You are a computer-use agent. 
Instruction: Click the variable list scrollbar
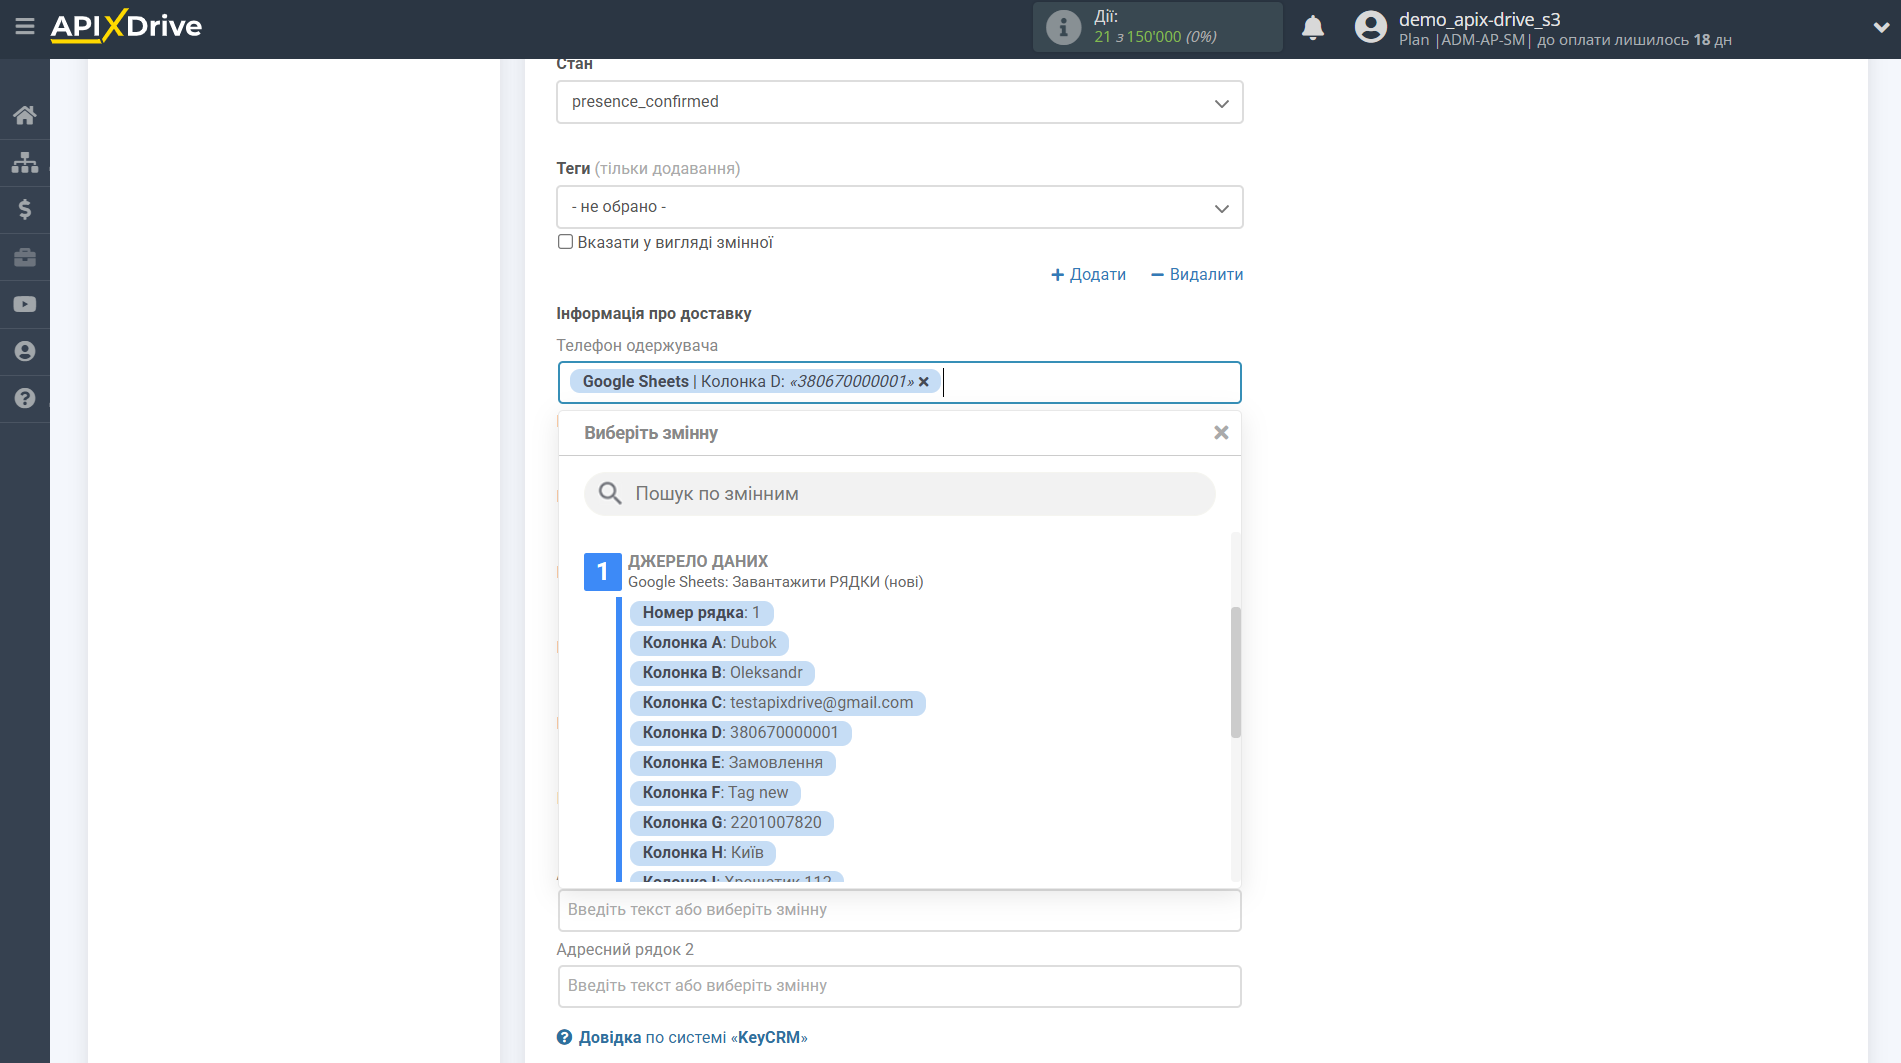(1236, 672)
